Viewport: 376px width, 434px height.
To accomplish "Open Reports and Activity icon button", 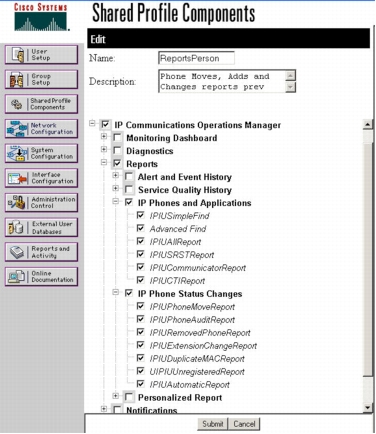I will click(41, 252).
